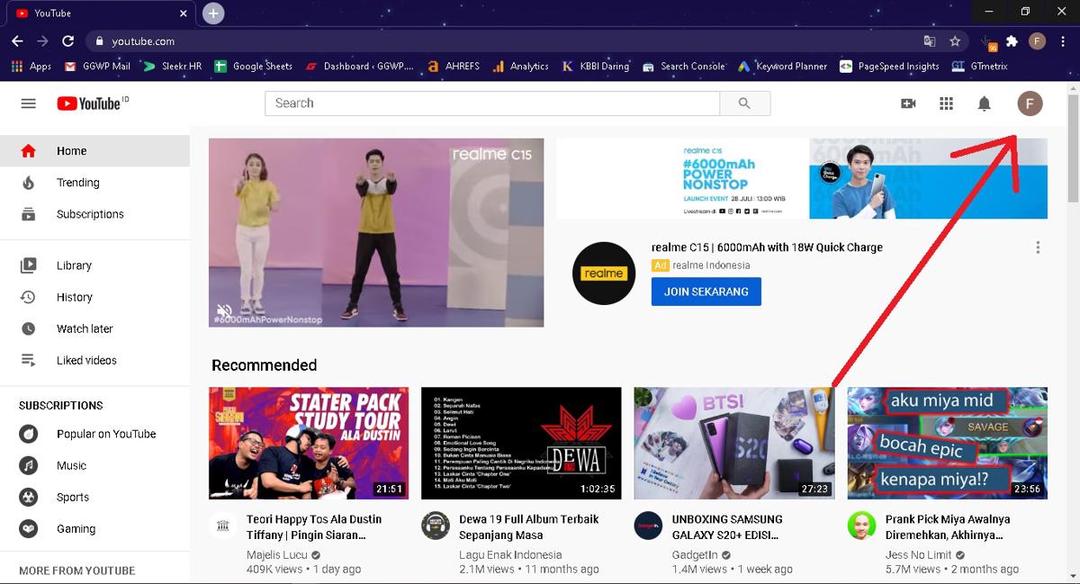Click the Lagu Enak Indonesia channel avatar
This screenshot has height=584, width=1080.
tap(435, 526)
